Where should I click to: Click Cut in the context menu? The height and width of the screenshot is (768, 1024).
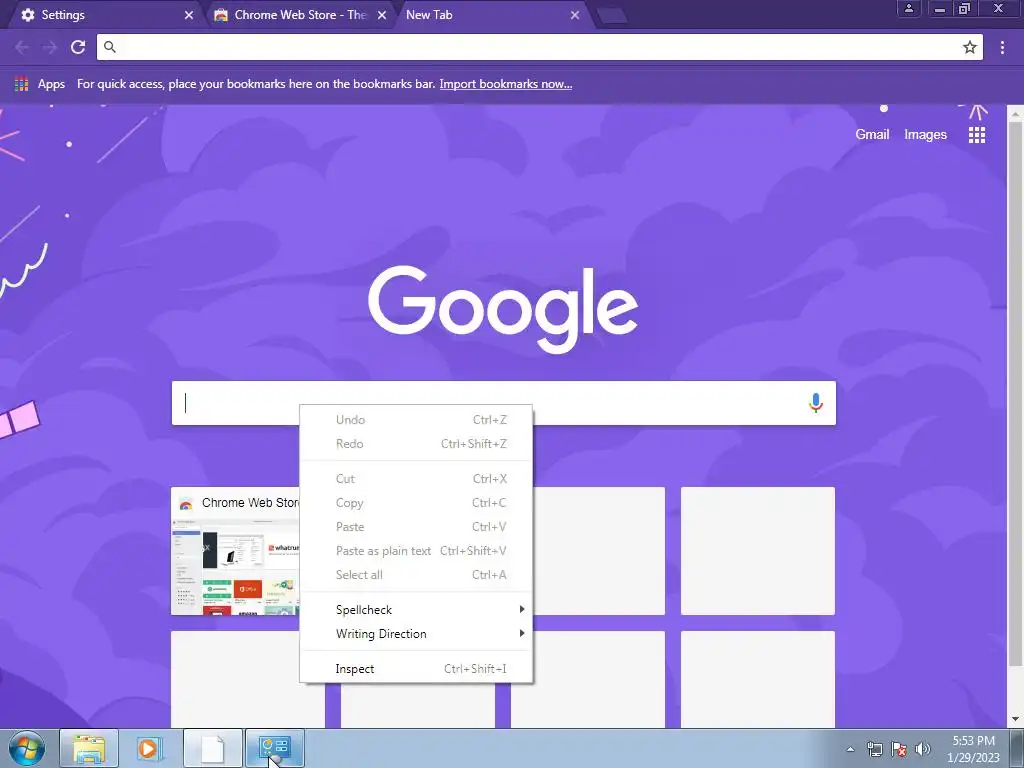click(416, 479)
